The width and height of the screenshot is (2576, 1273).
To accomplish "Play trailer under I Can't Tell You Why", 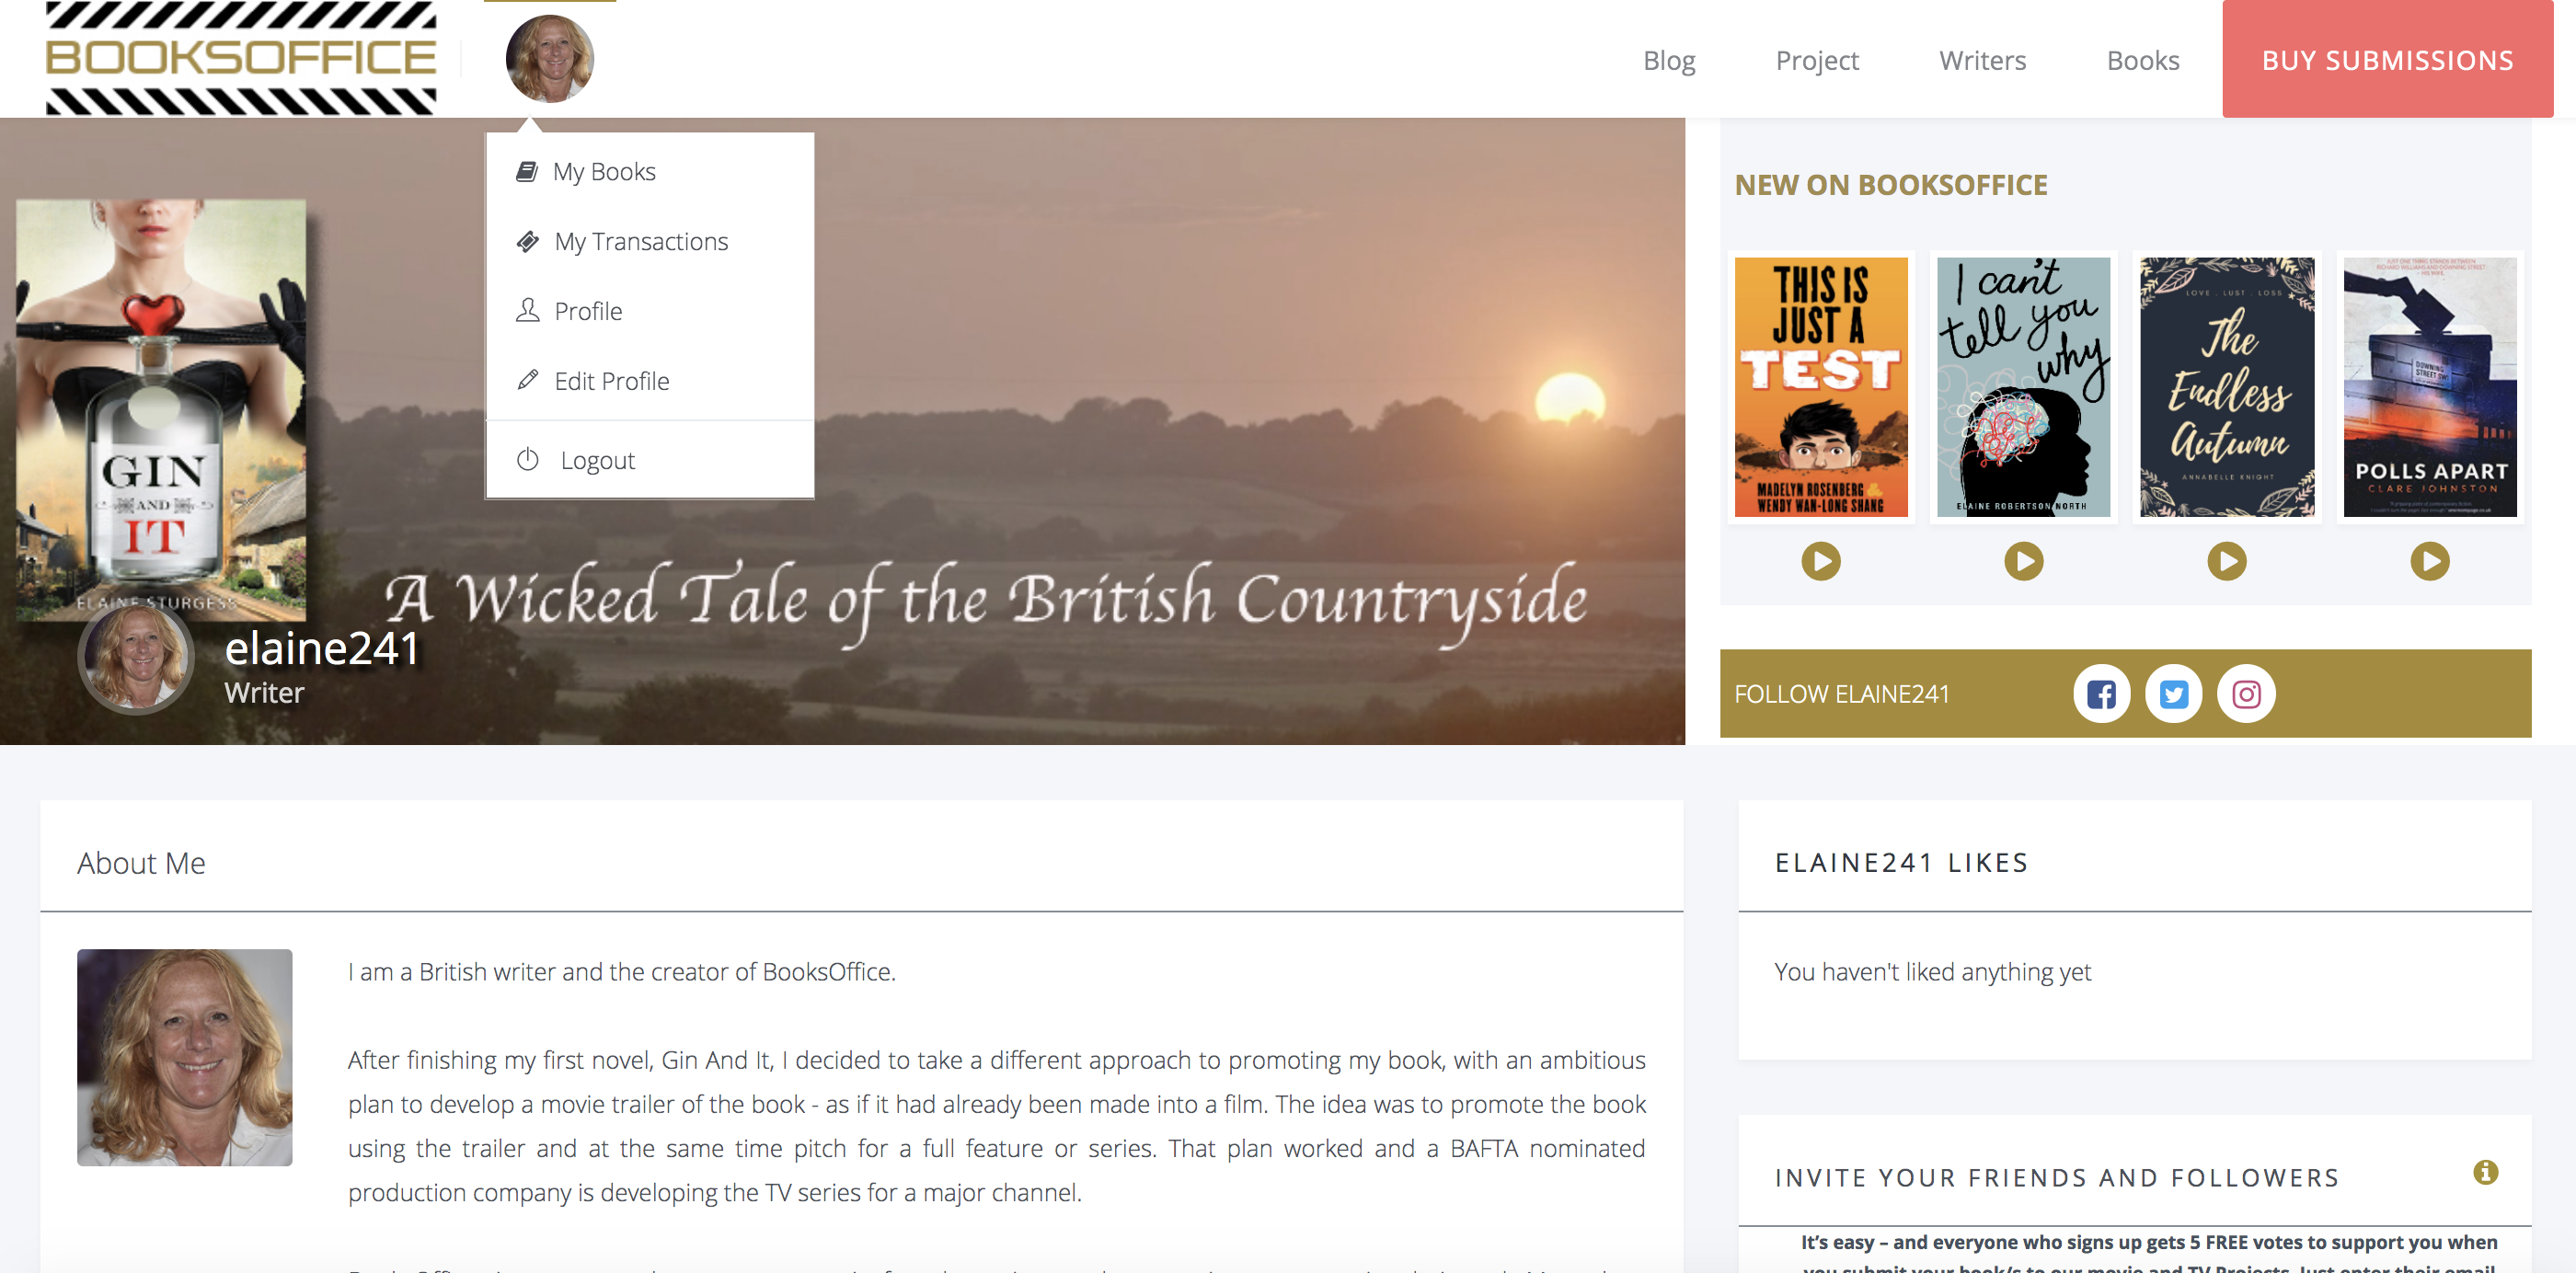I will tap(2024, 561).
